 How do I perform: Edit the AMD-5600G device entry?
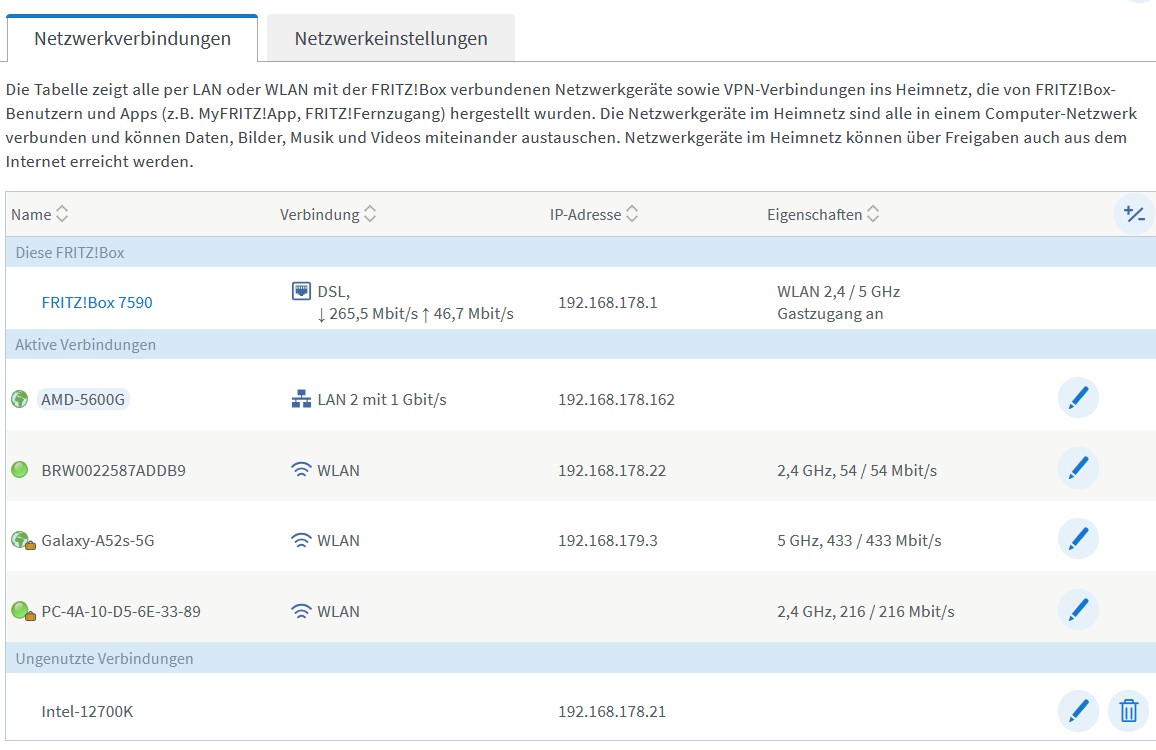pos(1078,398)
